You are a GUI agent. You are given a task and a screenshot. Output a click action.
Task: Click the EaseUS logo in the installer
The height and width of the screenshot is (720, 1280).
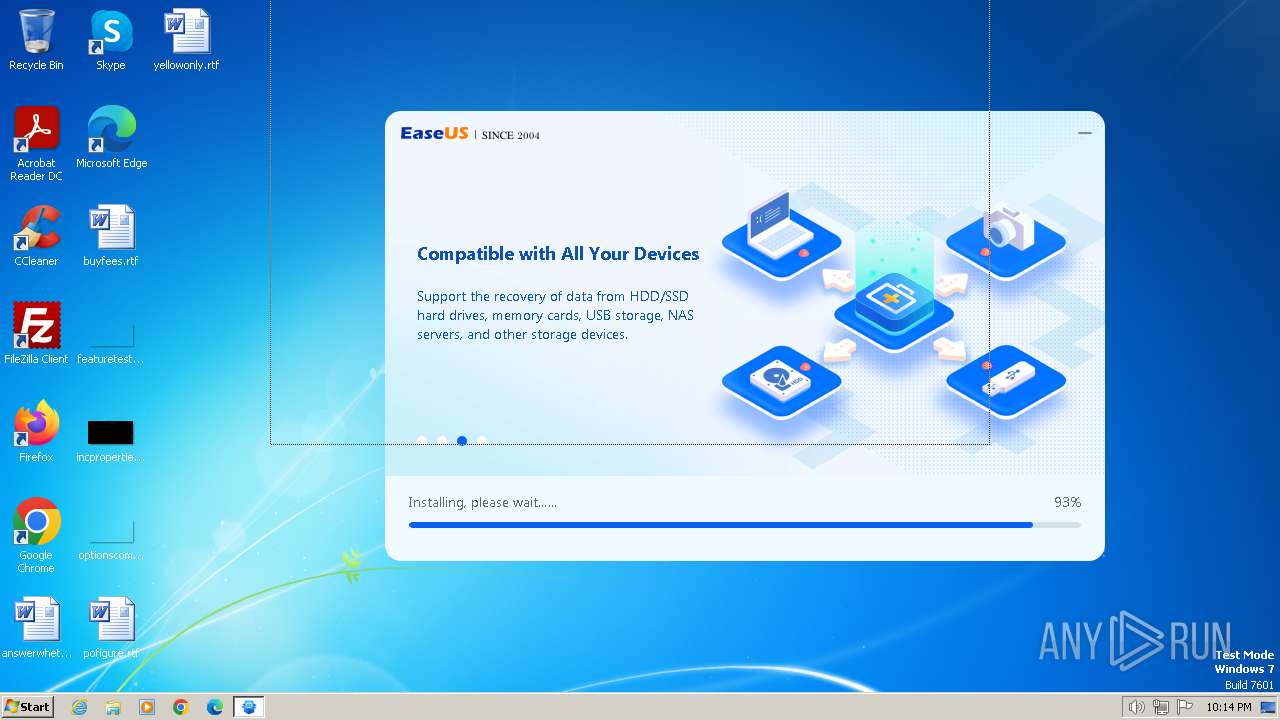tap(434, 133)
